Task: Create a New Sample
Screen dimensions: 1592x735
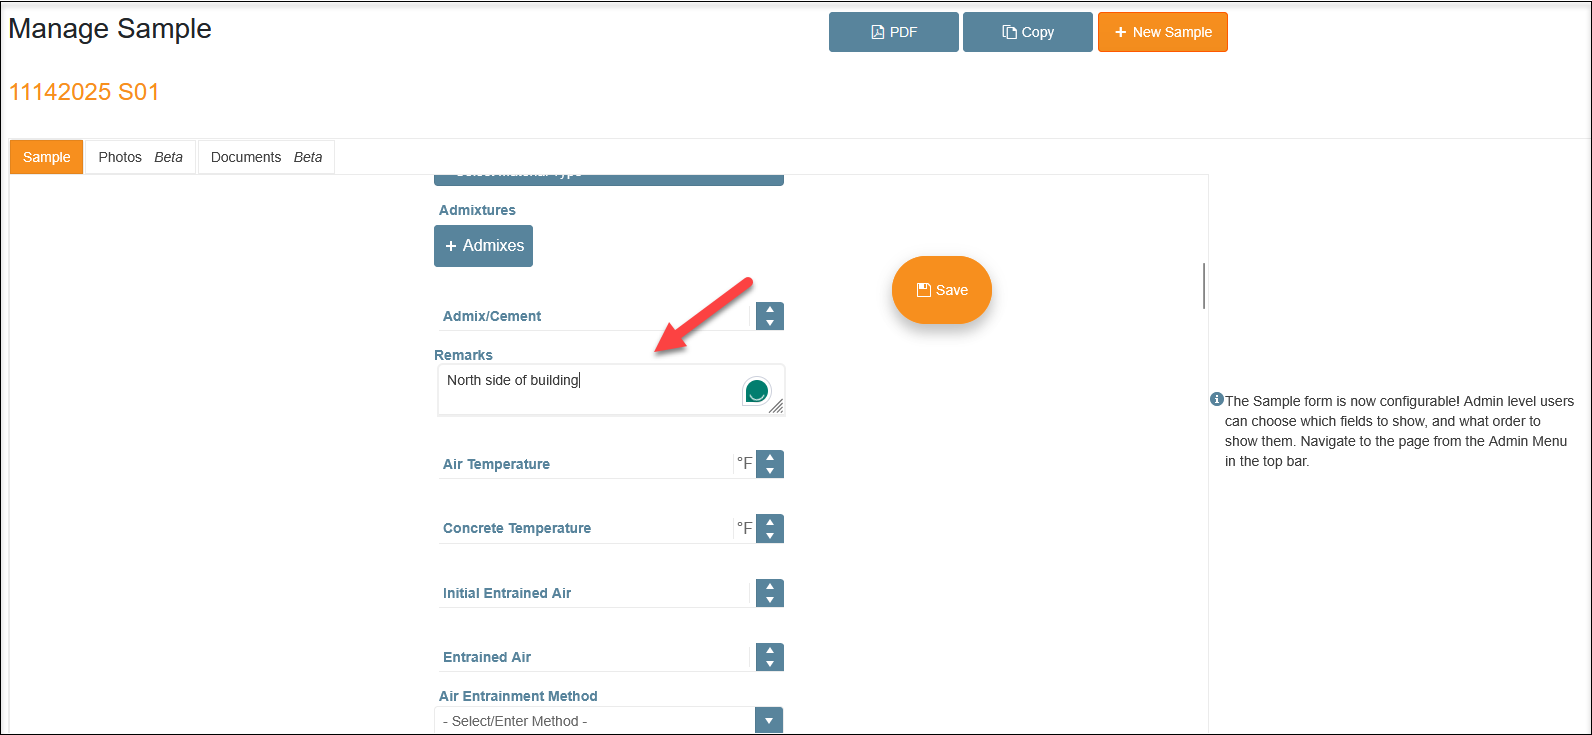Action: pos(1162,32)
